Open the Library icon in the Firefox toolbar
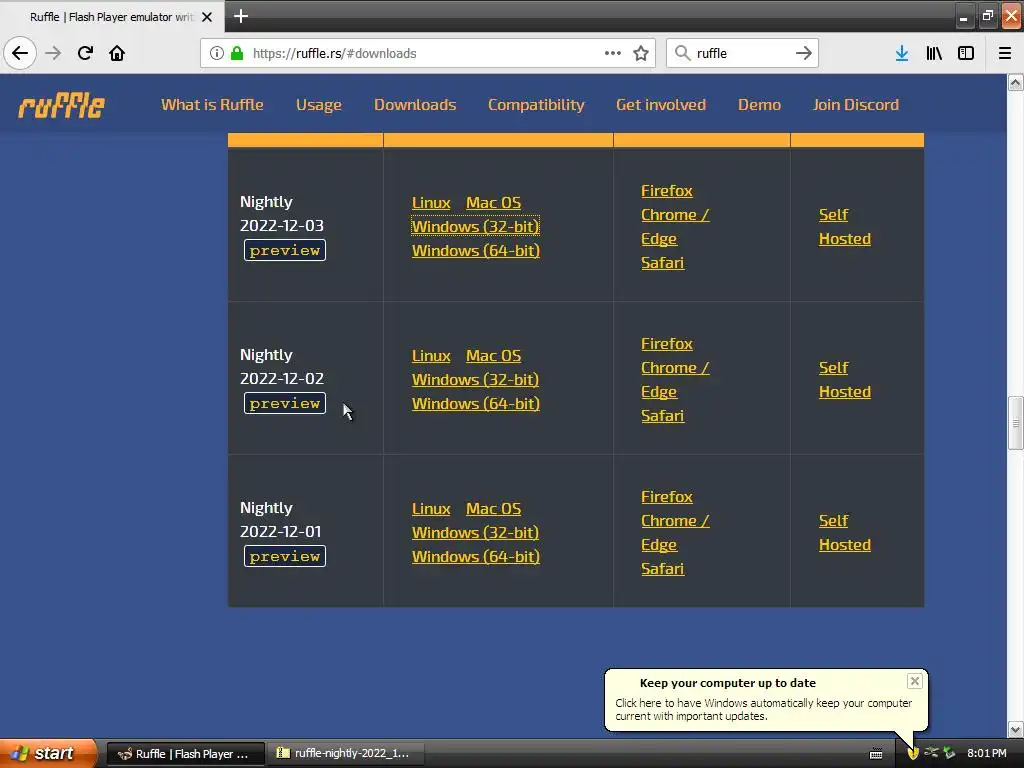Viewport: 1024px width, 768px height. click(934, 53)
